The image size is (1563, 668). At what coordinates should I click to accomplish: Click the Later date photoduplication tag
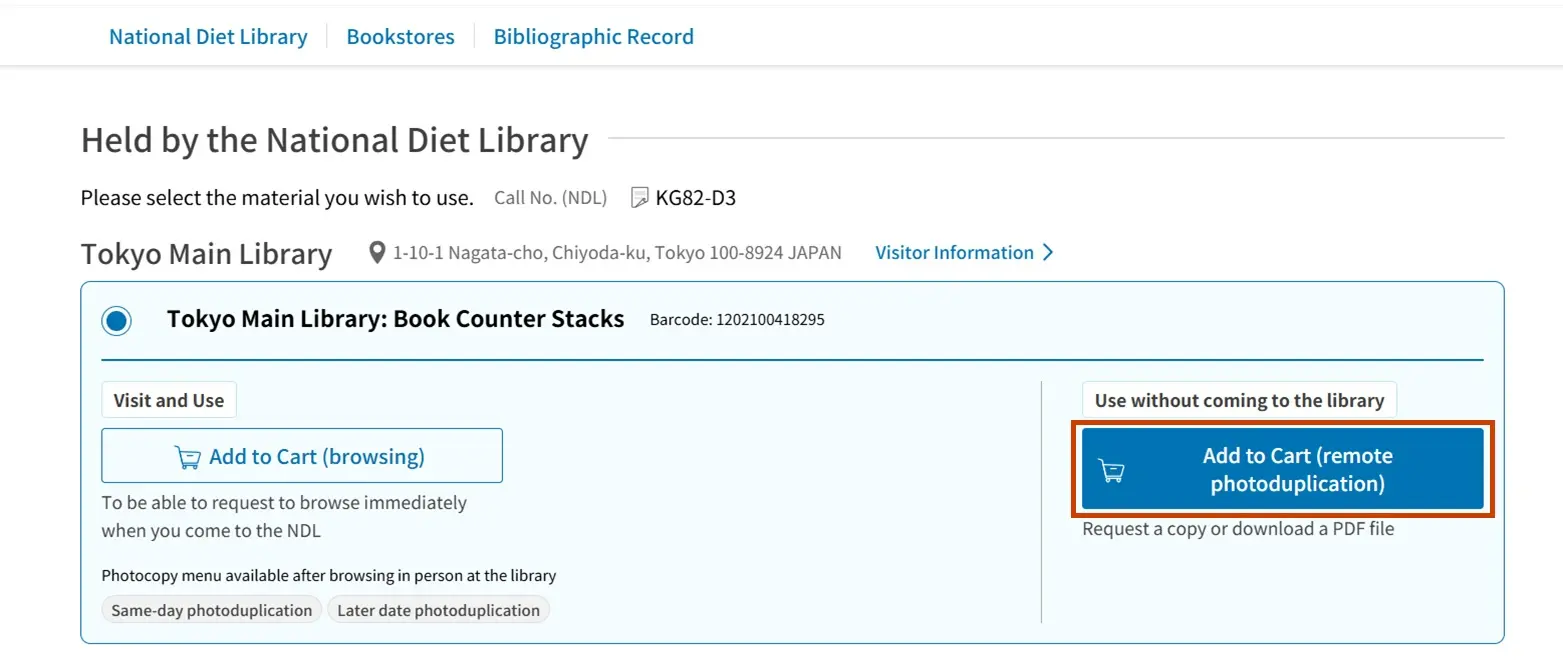pyautogui.click(x=439, y=610)
